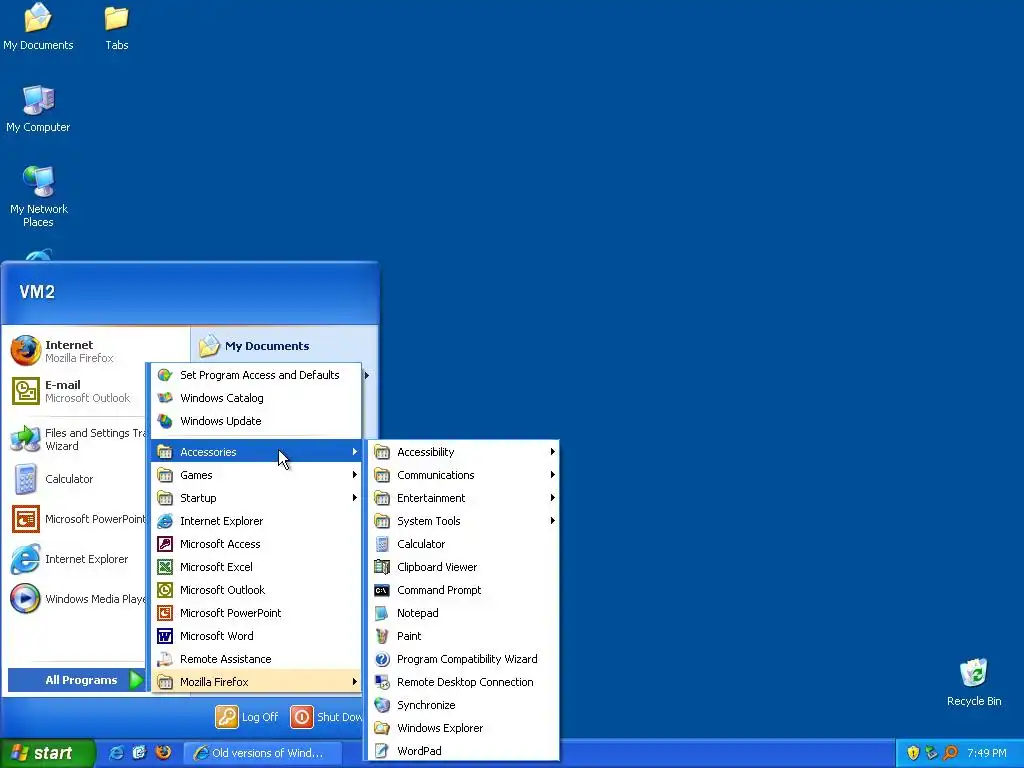Open Files and Settings Transfer Wizard
This screenshot has width=1024, height=768.
point(77,440)
